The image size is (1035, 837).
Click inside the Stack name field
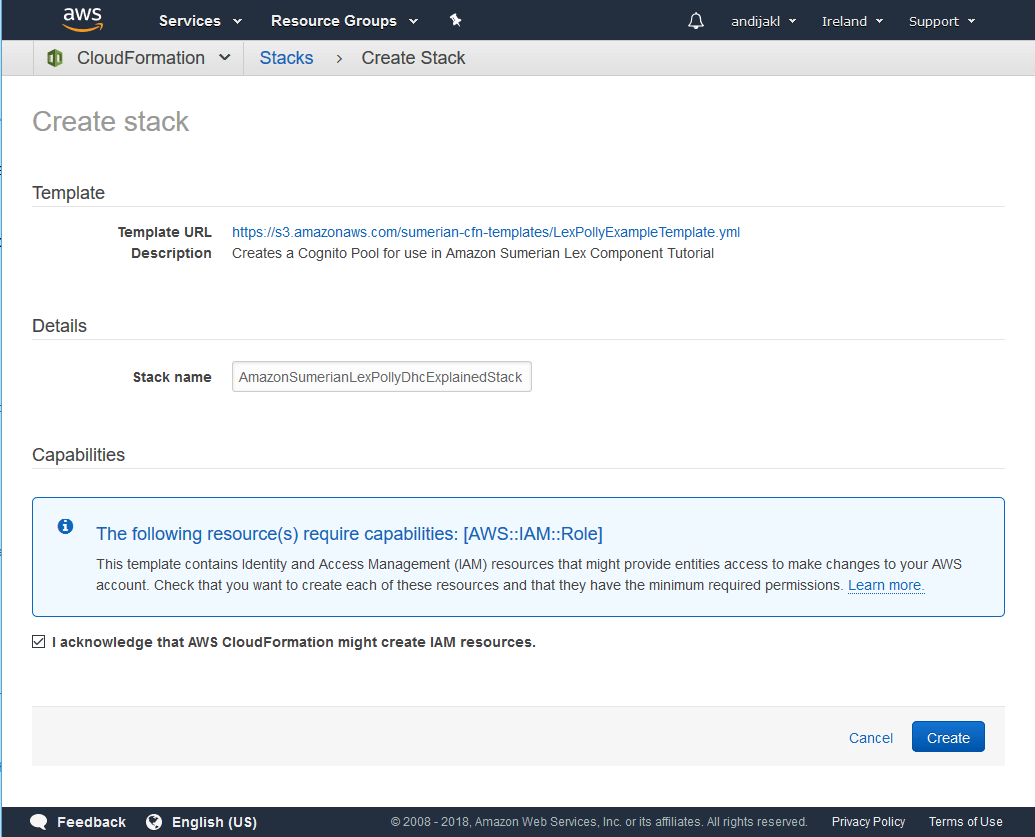382,377
